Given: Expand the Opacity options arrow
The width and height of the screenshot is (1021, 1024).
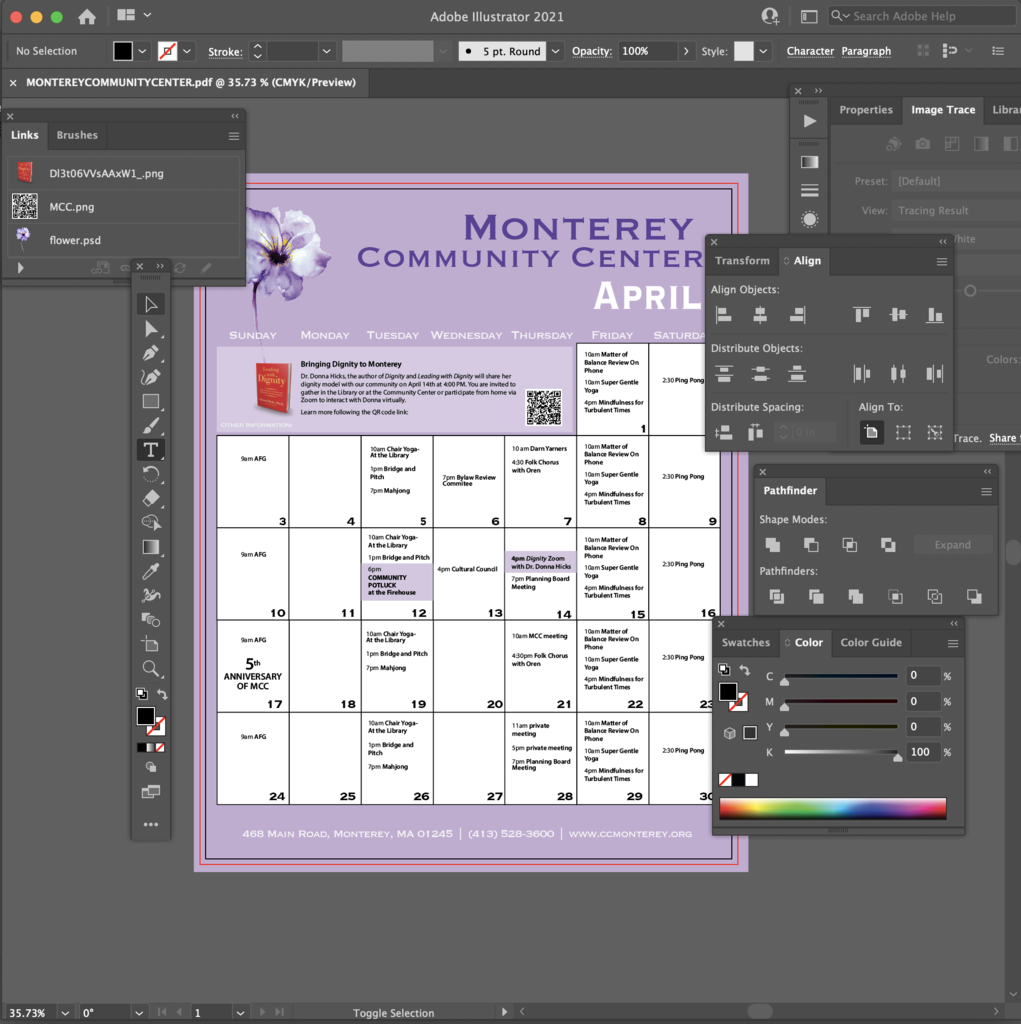Looking at the screenshot, I should coord(686,51).
